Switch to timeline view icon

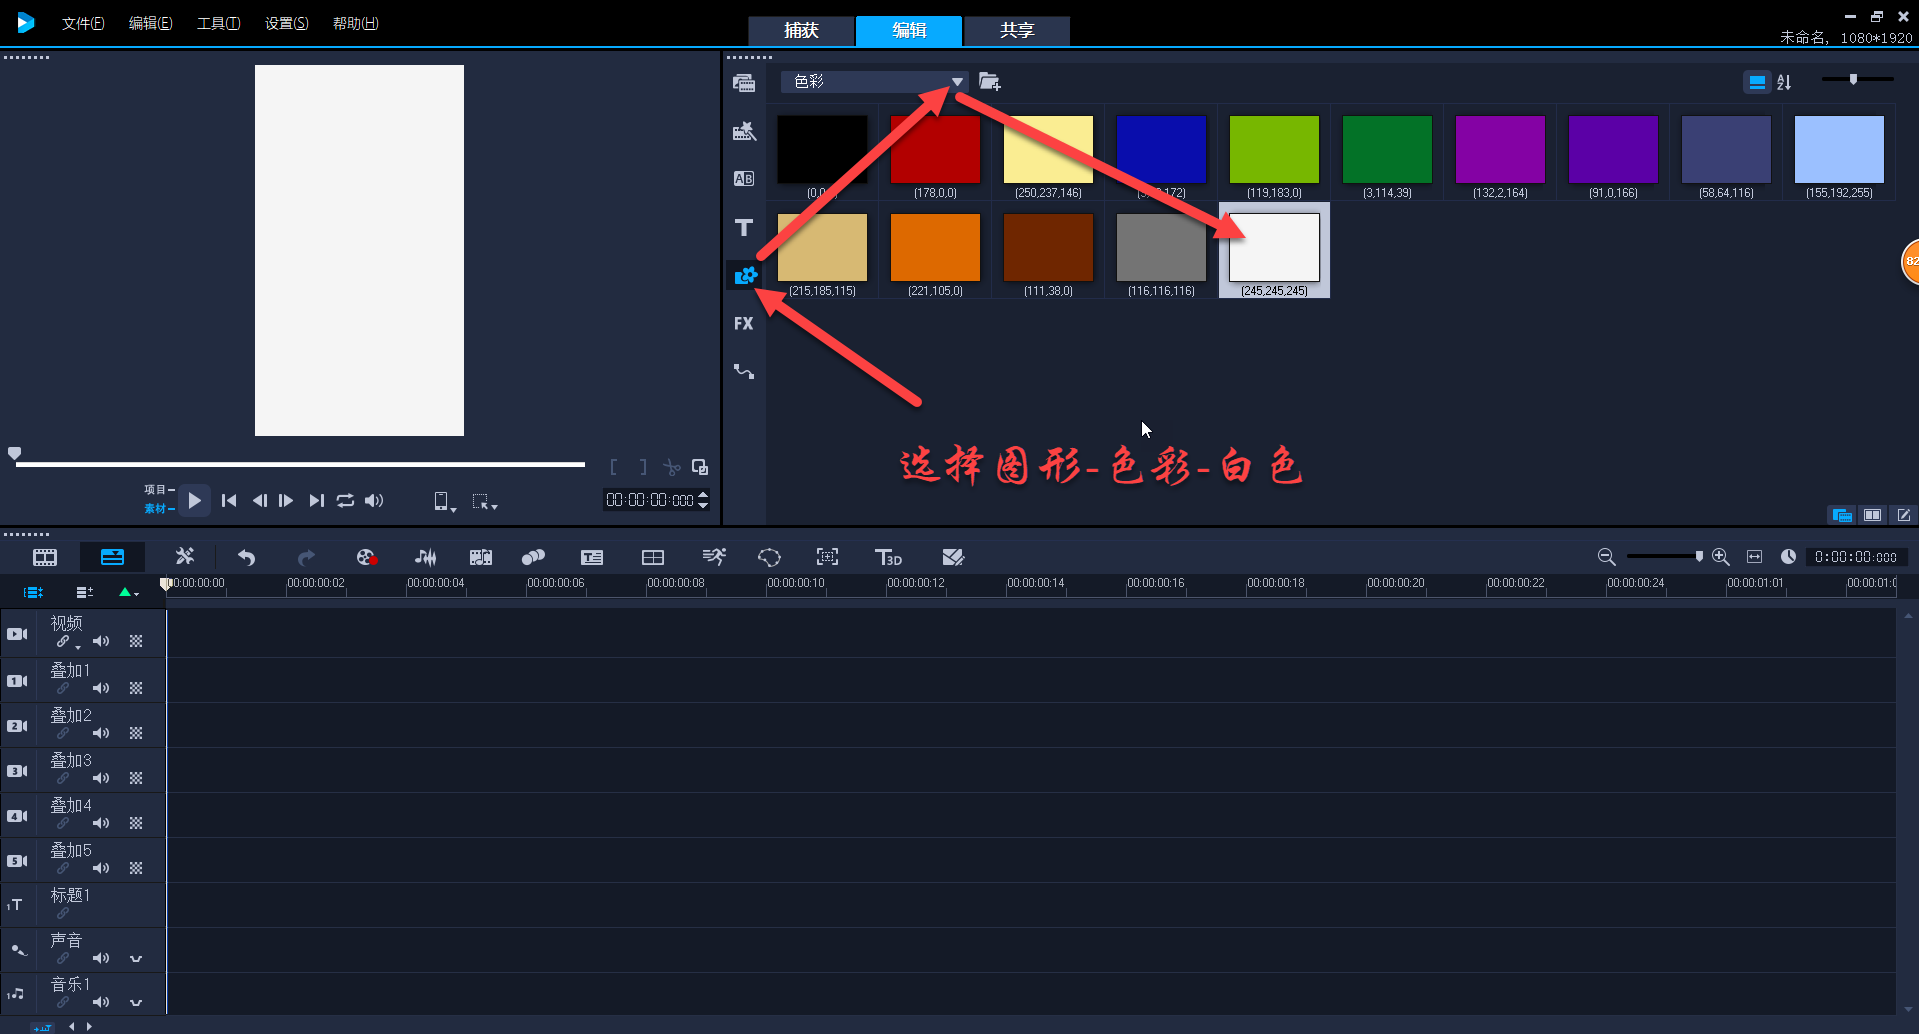tap(112, 558)
